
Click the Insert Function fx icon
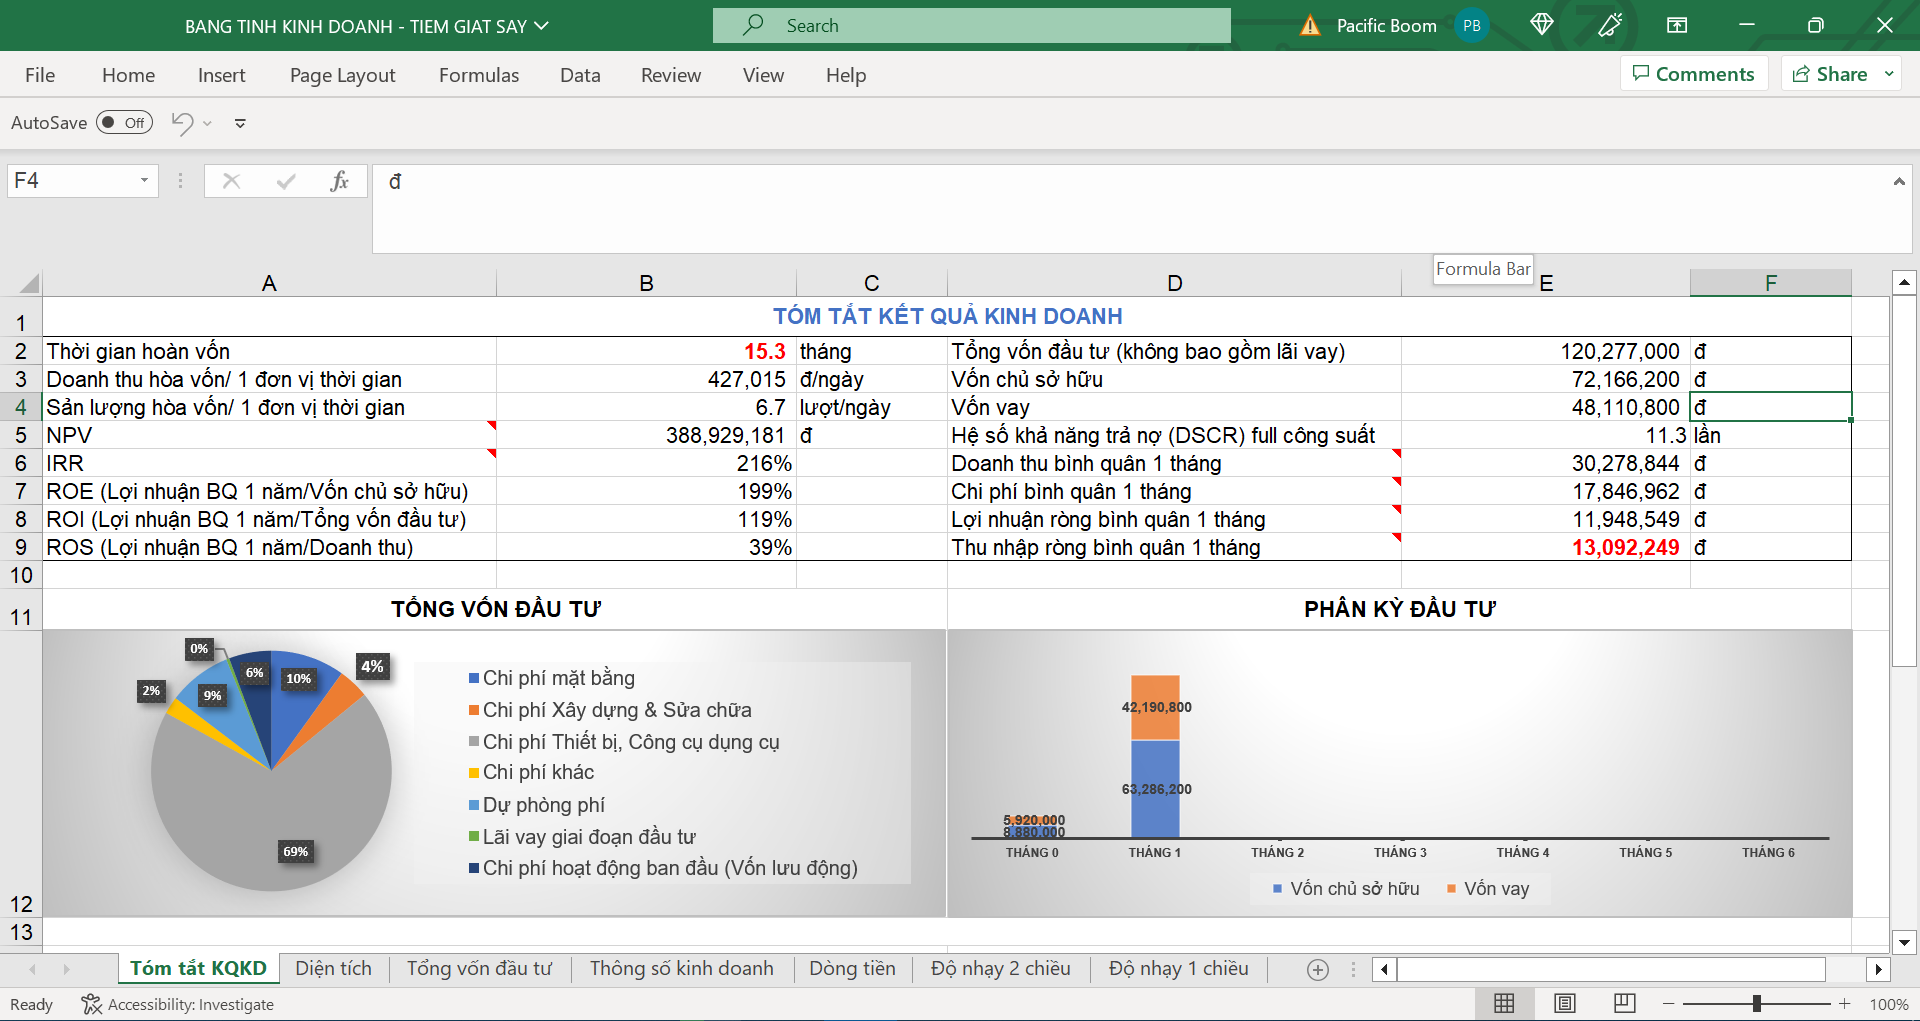(x=339, y=181)
